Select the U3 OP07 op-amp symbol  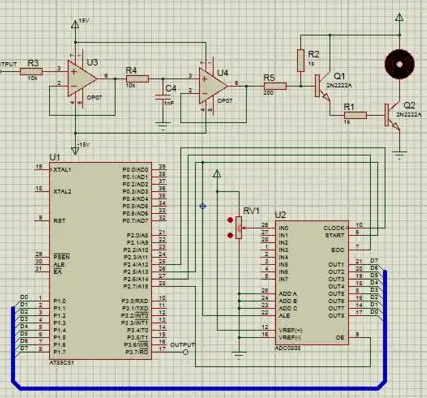click(x=82, y=79)
